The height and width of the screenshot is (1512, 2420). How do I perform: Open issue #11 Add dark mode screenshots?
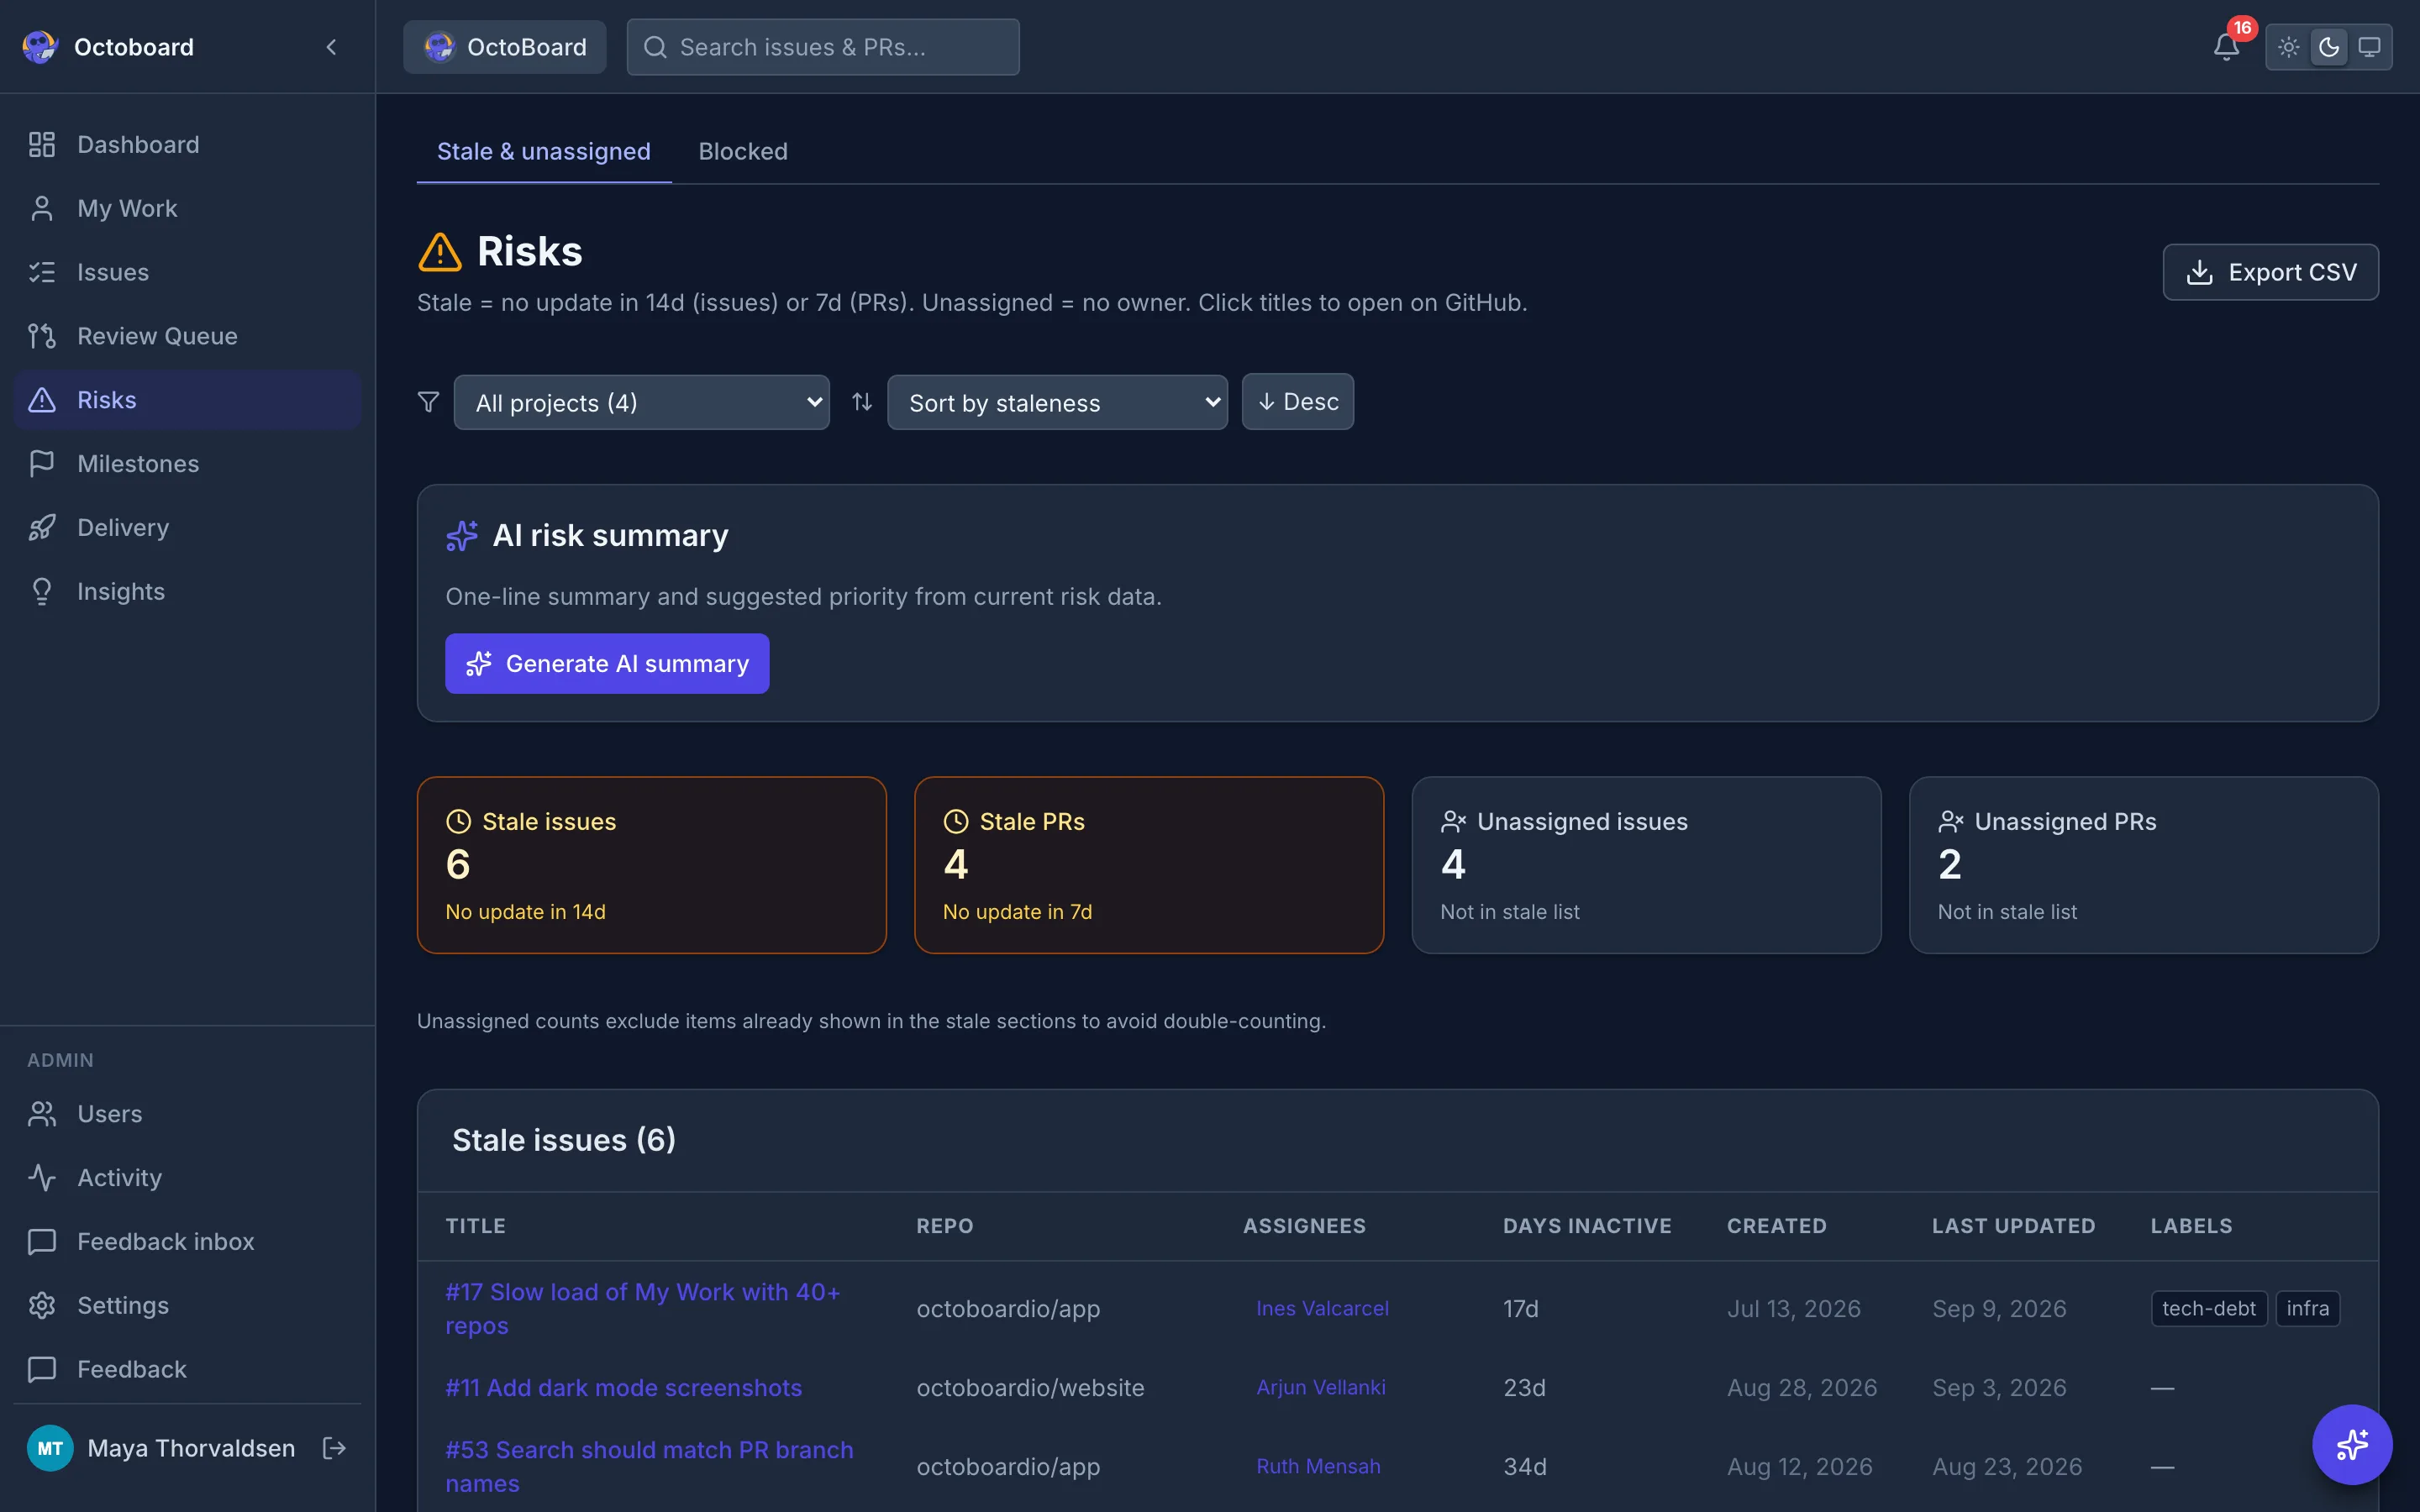coord(623,1388)
